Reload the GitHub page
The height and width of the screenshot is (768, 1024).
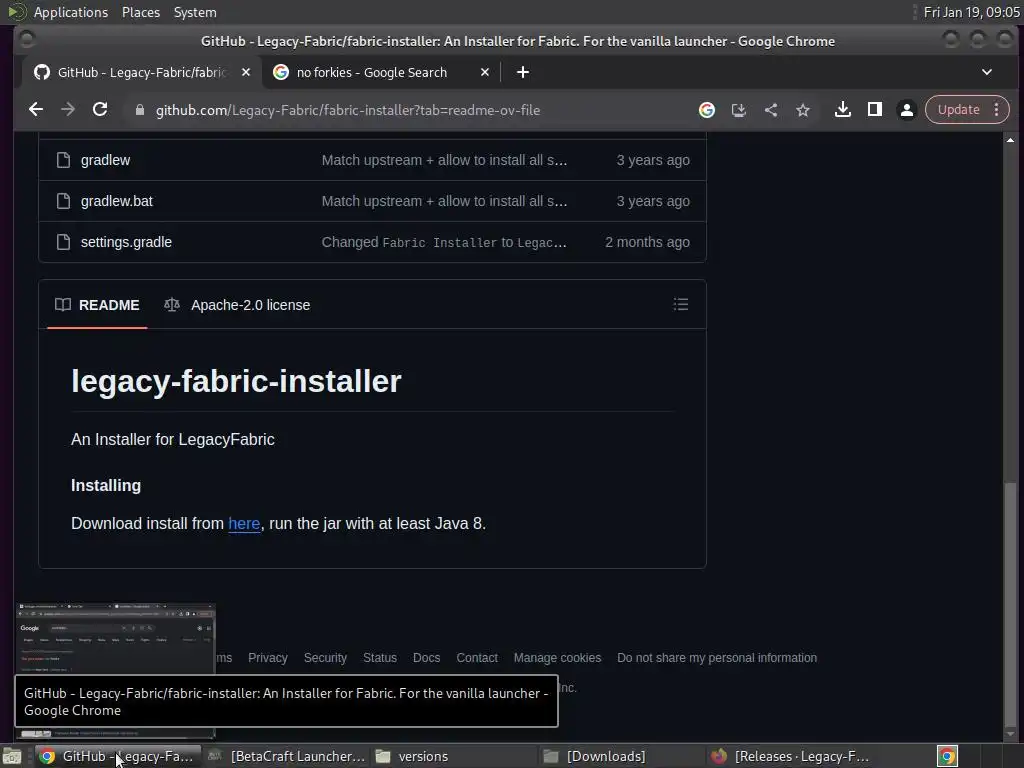coord(100,110)
